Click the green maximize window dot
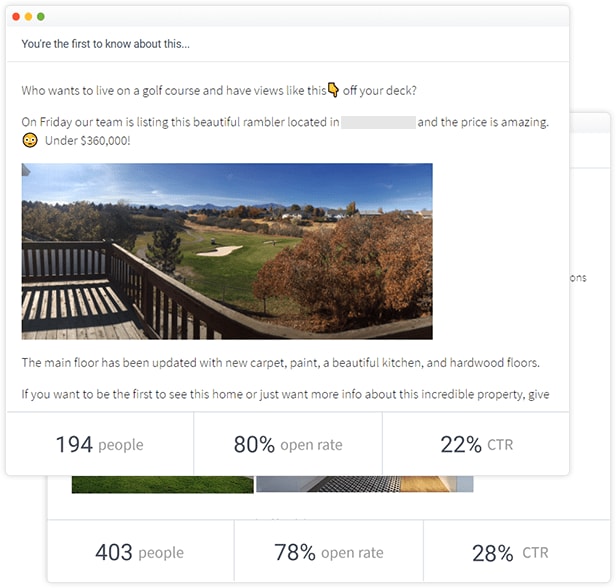This screenshot has width=616, height=588. coord(41,17)
